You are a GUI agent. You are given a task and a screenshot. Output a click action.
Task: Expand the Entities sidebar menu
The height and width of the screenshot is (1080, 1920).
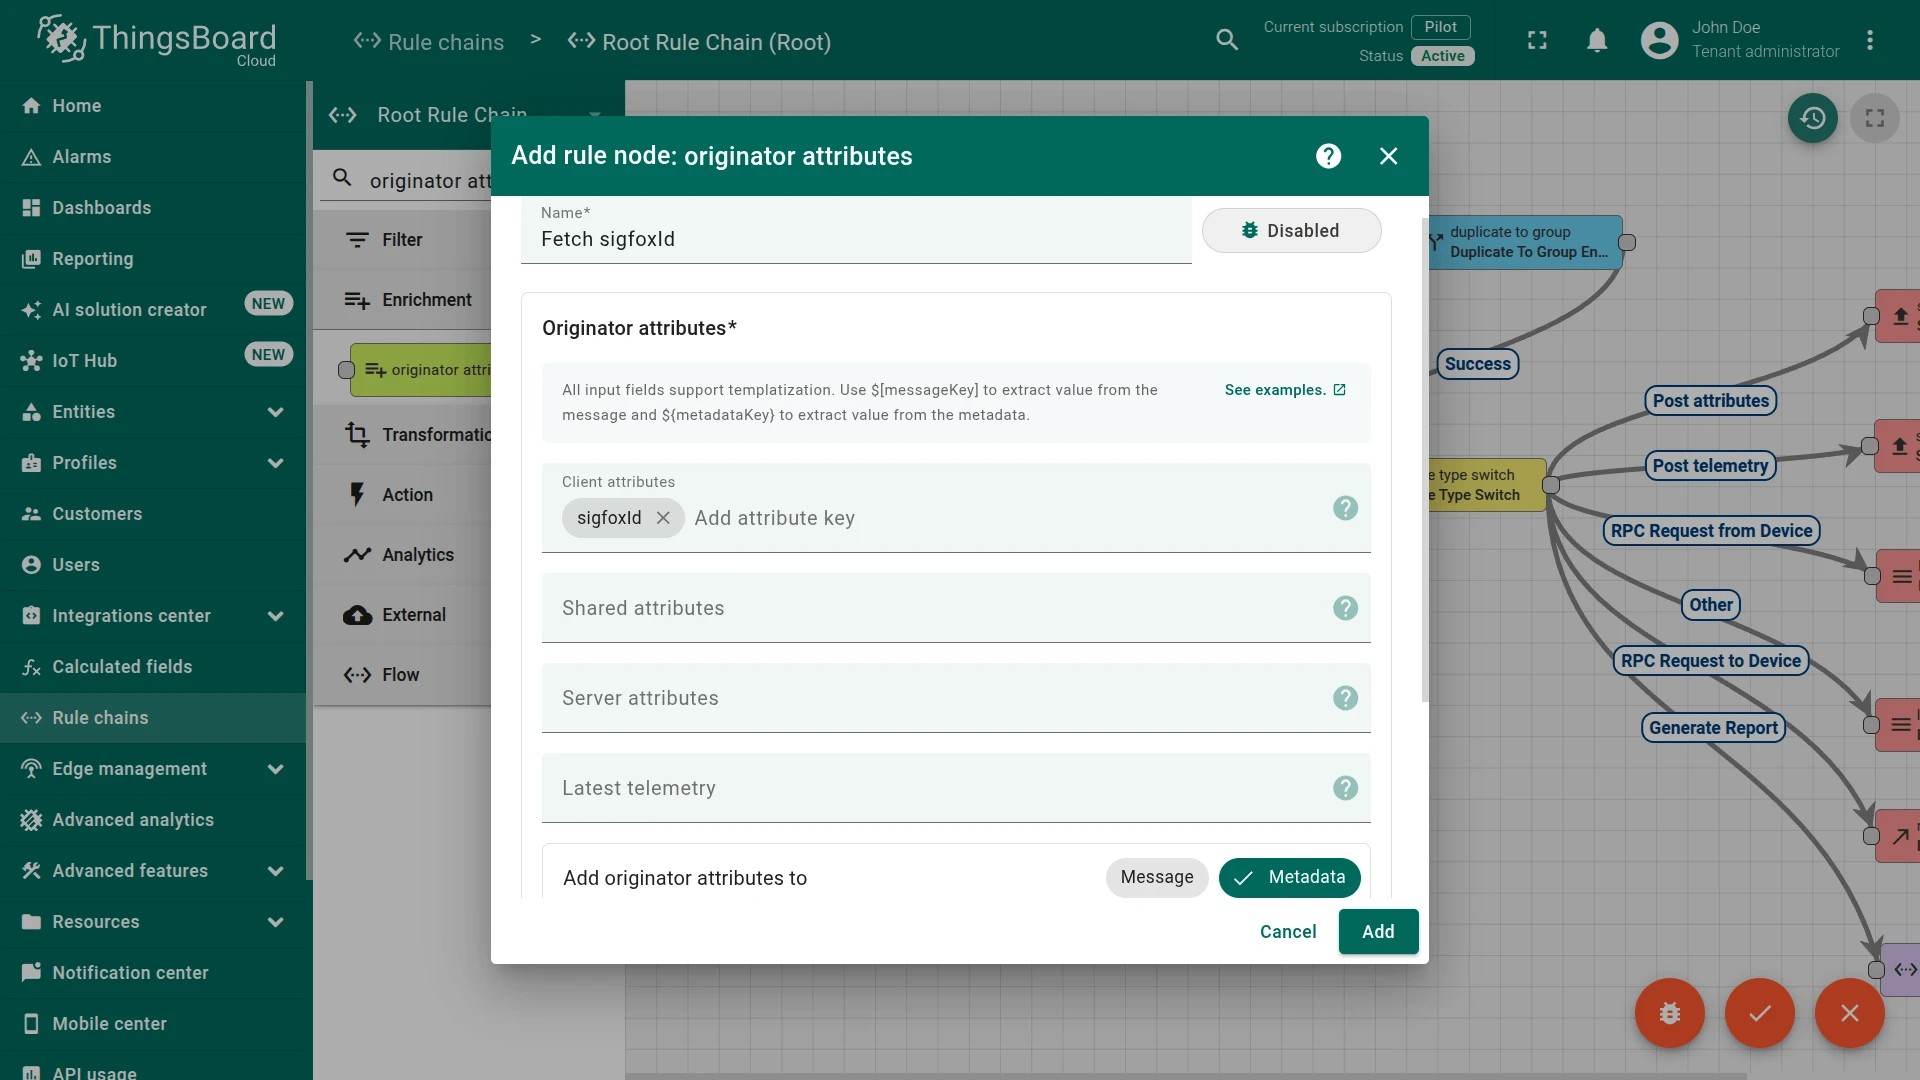click(153, 412)
